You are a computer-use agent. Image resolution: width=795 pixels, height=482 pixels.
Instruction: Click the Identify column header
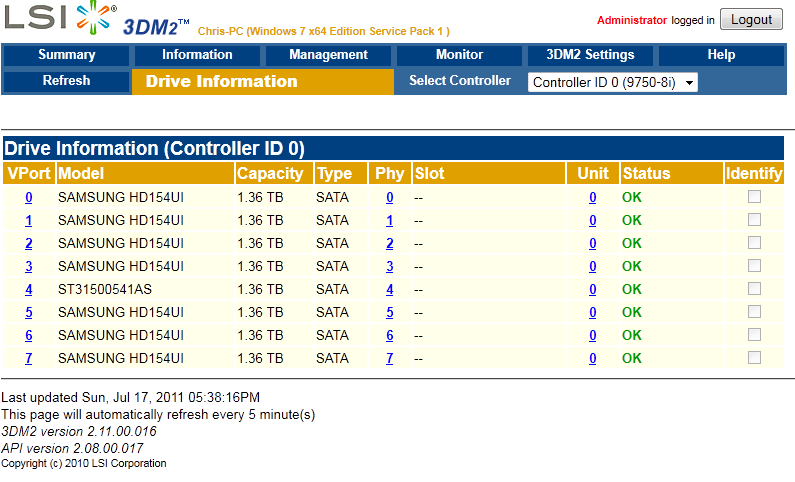click(x=754, y=173)
